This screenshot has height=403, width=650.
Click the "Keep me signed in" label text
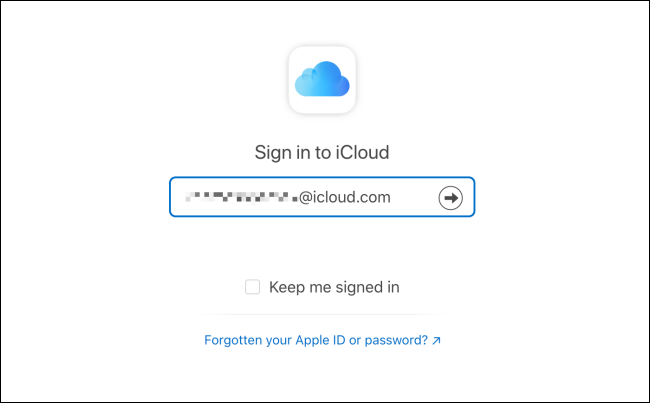click(334, 288)
